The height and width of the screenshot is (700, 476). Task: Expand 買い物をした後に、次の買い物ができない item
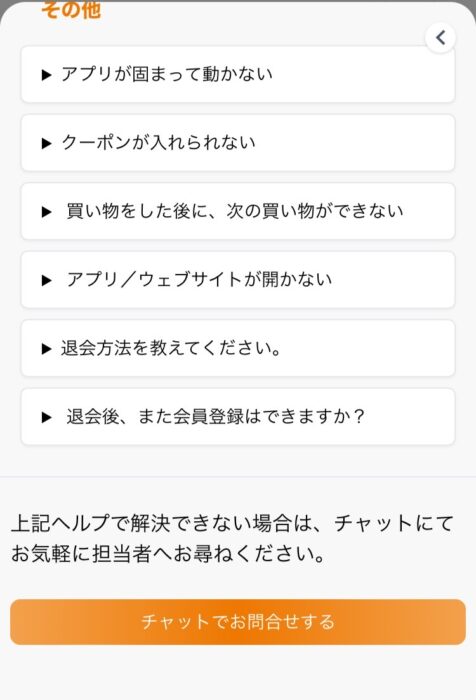[x=238, y=211]
